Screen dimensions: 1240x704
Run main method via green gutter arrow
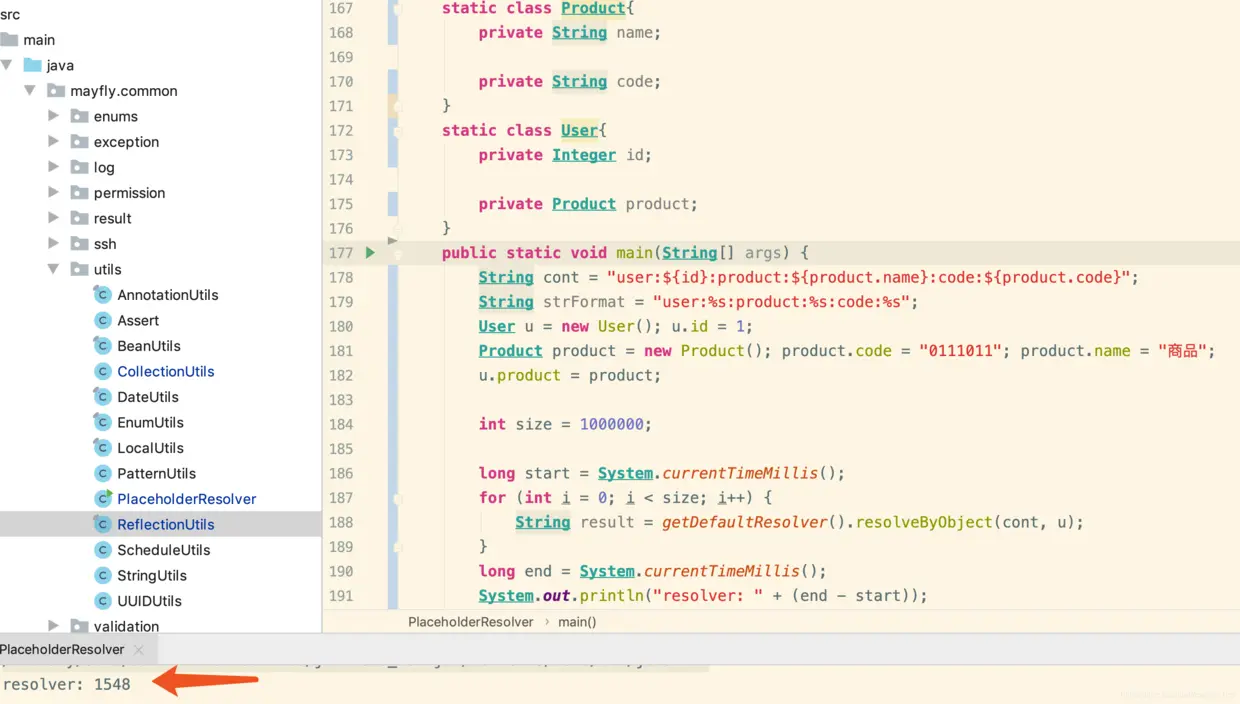pos(370,253)
